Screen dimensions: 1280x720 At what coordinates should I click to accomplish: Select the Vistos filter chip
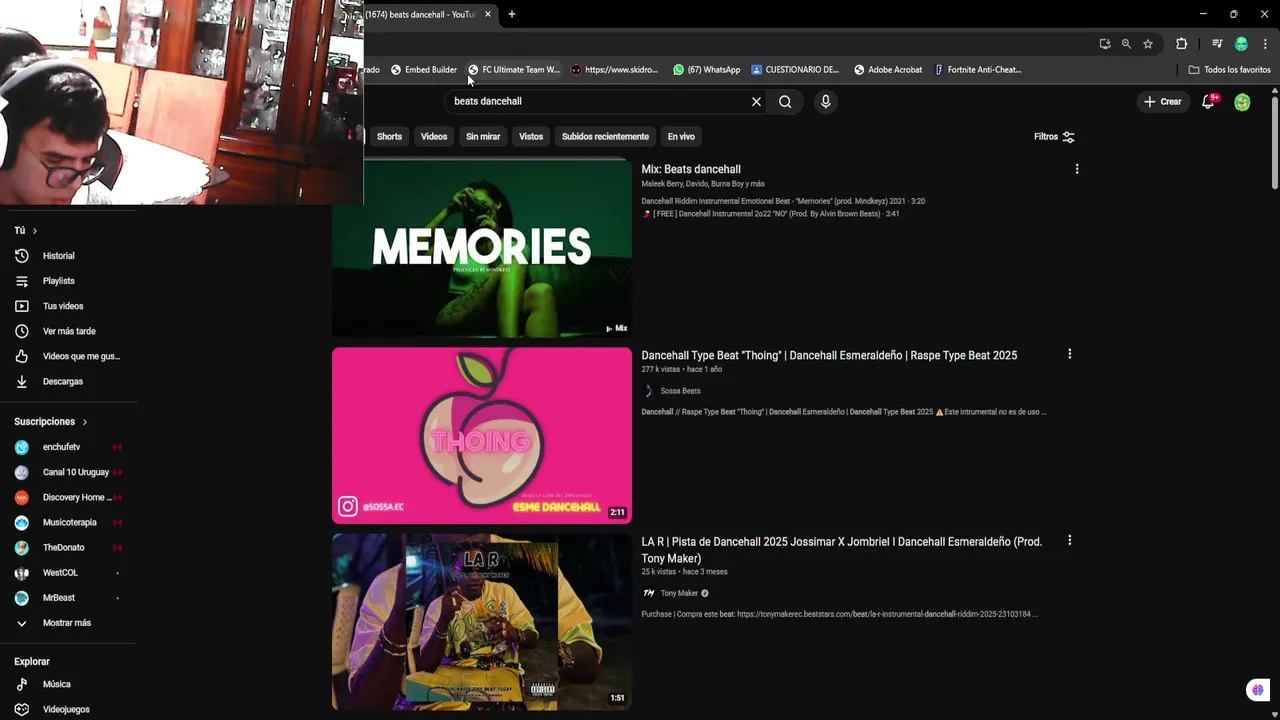(x=531, y=137)
